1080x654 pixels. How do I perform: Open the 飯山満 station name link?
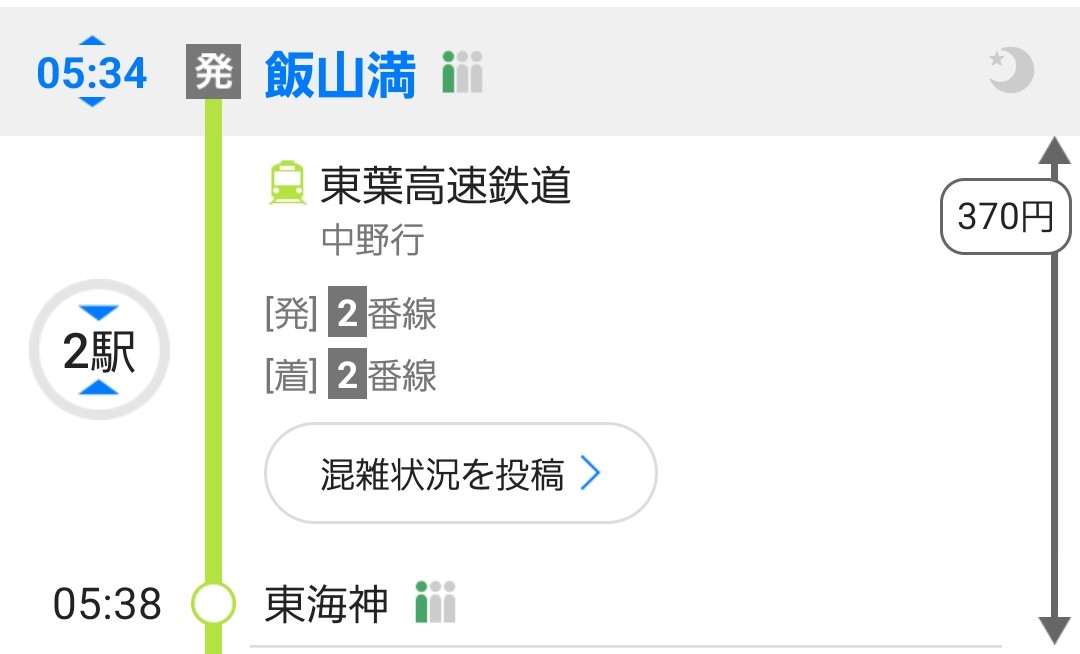coord(340,74)
